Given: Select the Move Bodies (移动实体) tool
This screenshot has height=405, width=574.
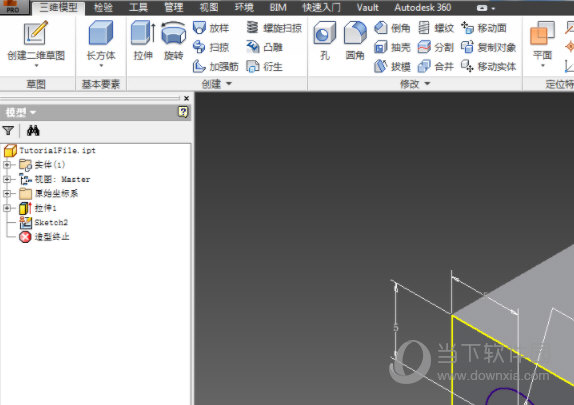Looking at the screenshot, I should click(x=489, y=66).
